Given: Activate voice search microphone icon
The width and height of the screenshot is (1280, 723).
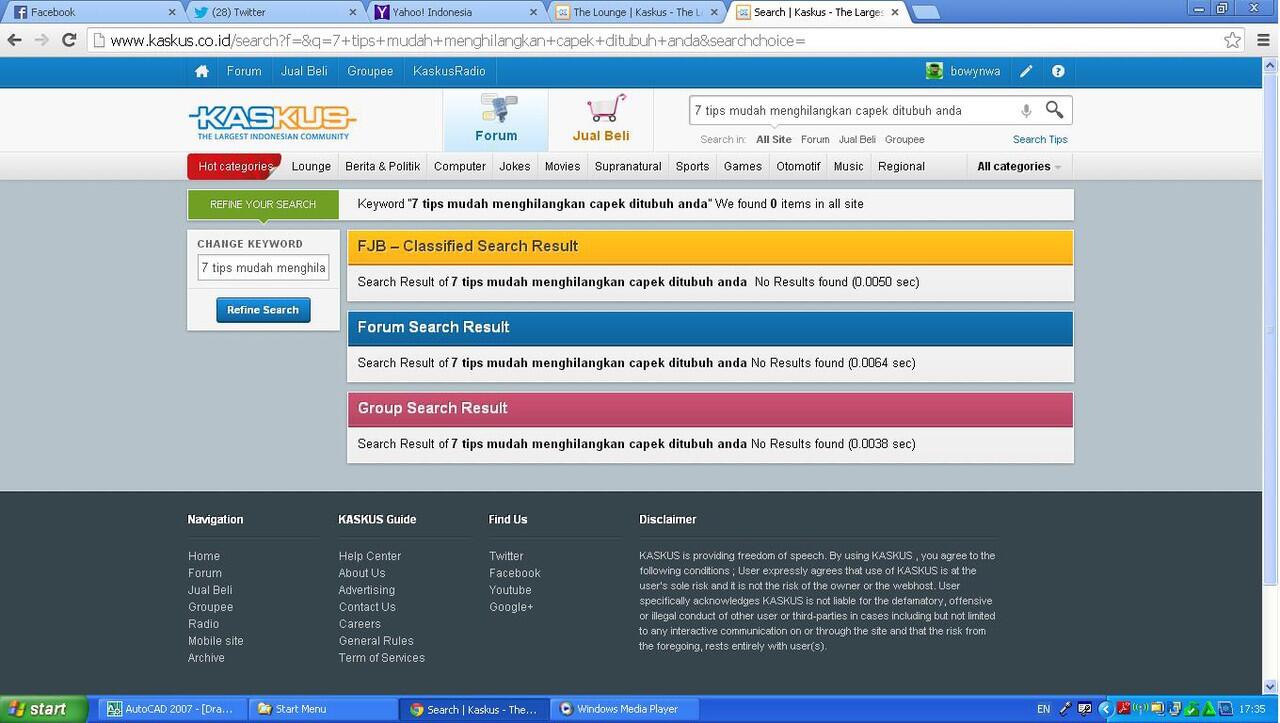Looking at the screenshot, I should tap(1026, 111).
